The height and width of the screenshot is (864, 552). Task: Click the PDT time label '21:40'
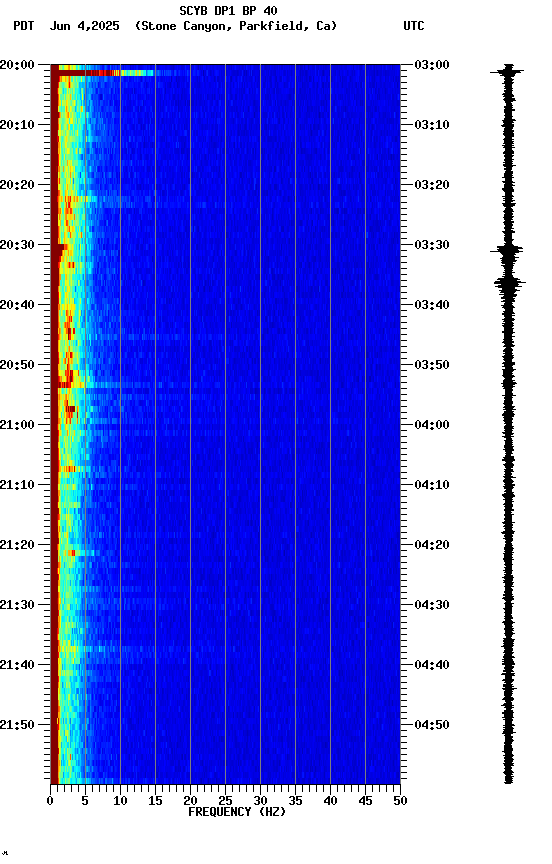coord(17,665)
